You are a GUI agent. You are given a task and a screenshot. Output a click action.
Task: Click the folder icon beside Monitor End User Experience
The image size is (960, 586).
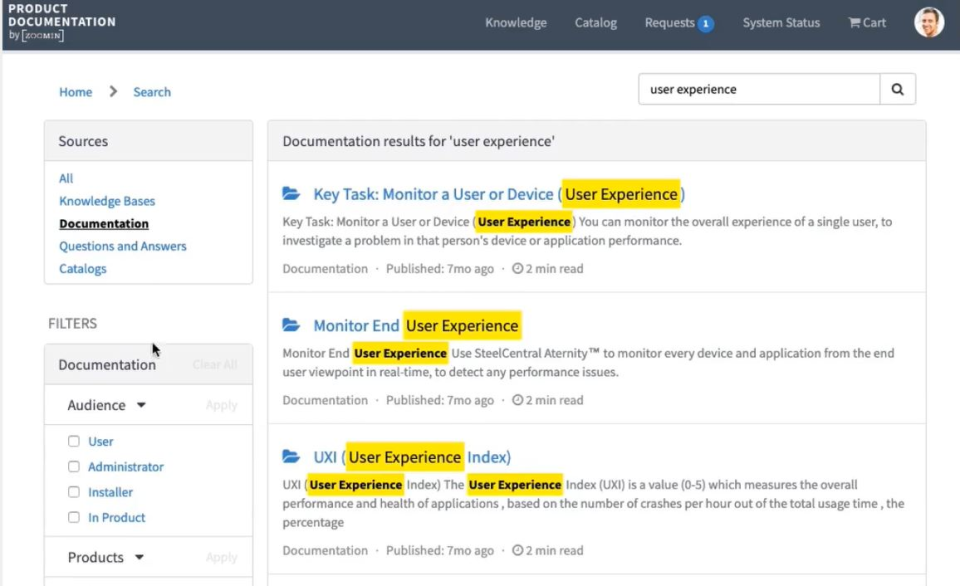click(293, 325)
